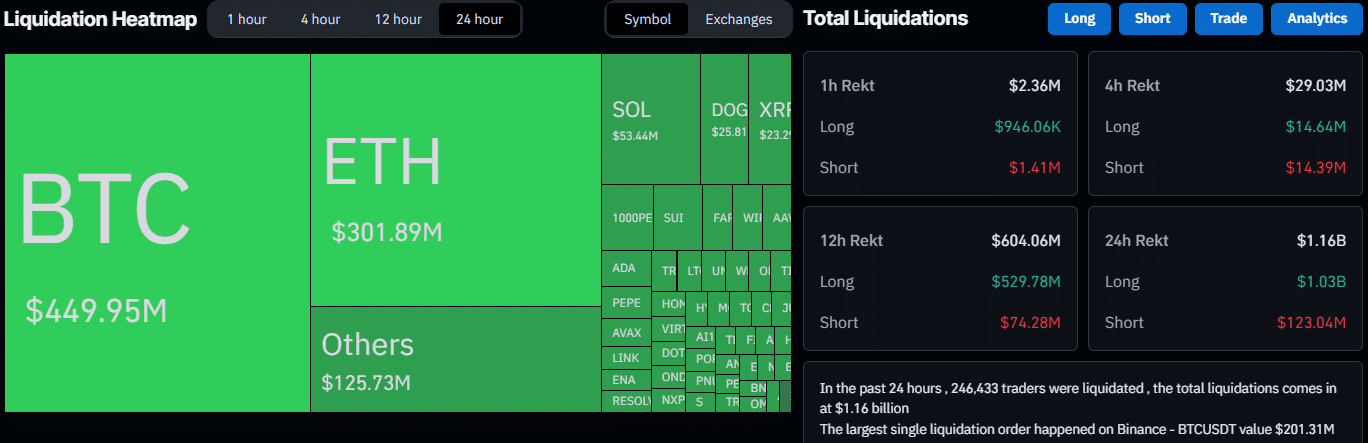1368x443 pixels.
Task: Select the 1 hour timeframe tab
Action: (245, 19)
